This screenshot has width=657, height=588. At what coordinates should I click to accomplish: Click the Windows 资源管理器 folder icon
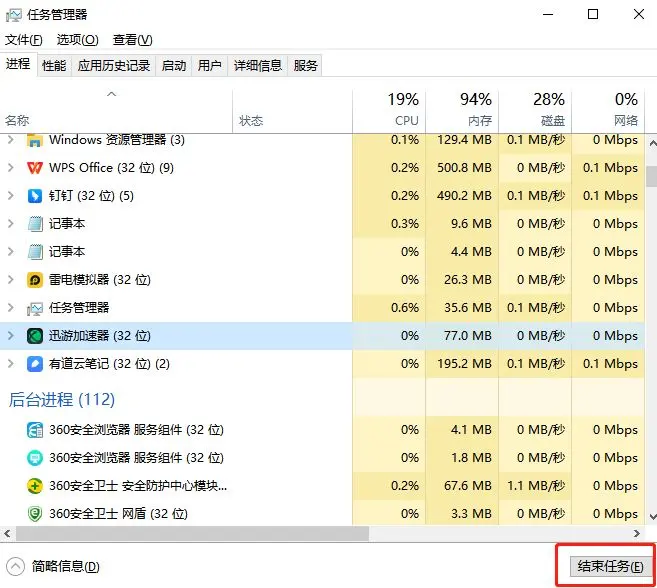[35, 140]
